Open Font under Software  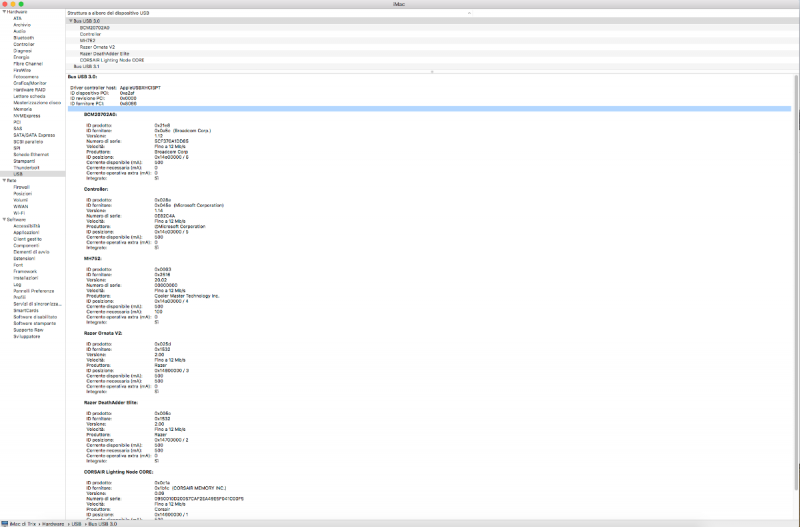pyautogui.click(x=18, y=265)
